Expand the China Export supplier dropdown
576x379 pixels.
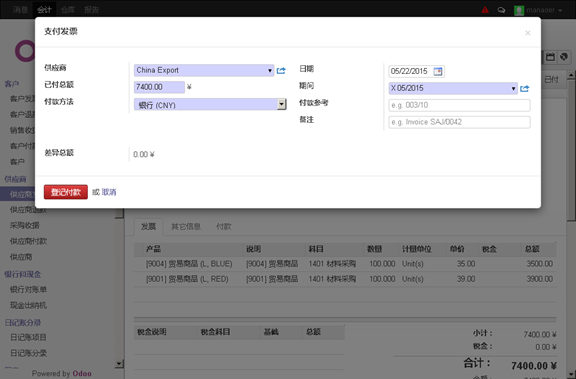tap(270, 71)
